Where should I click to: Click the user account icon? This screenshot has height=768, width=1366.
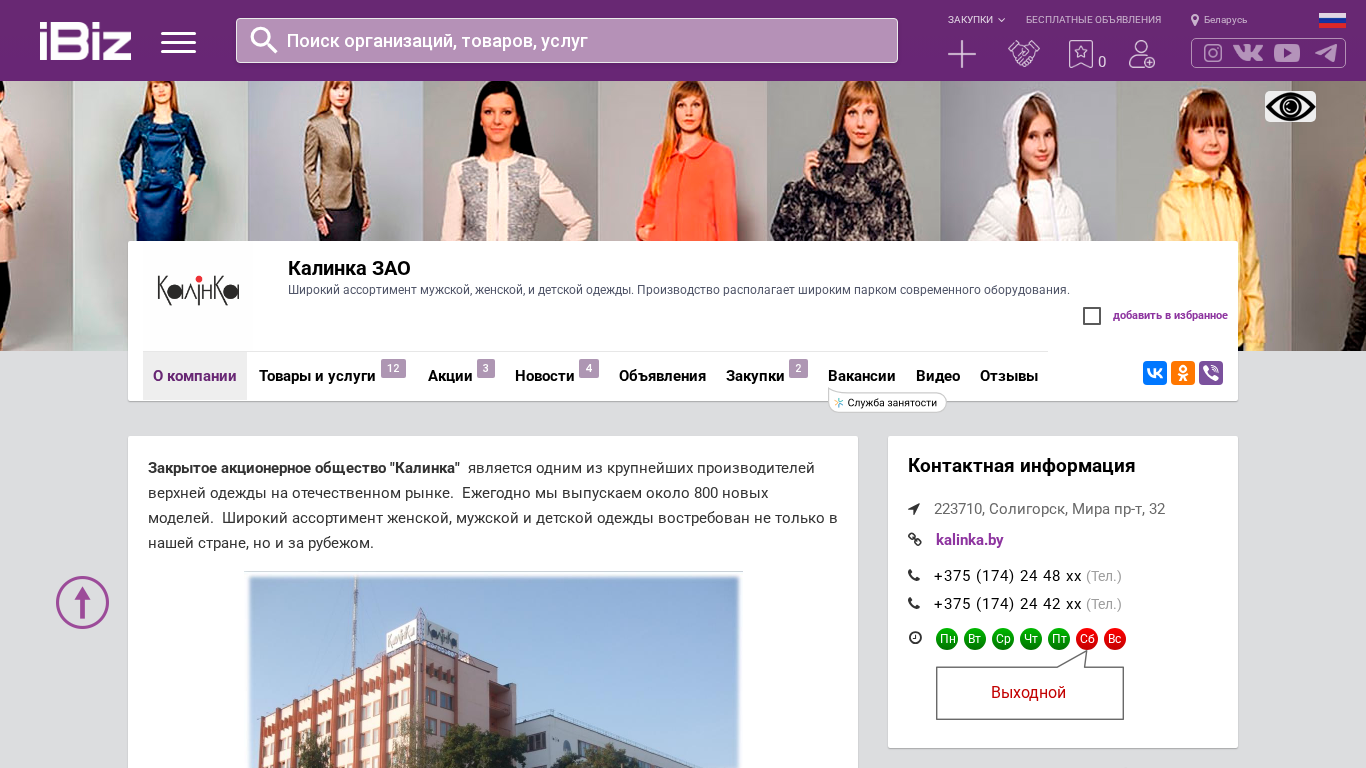tap(1141, 54)
